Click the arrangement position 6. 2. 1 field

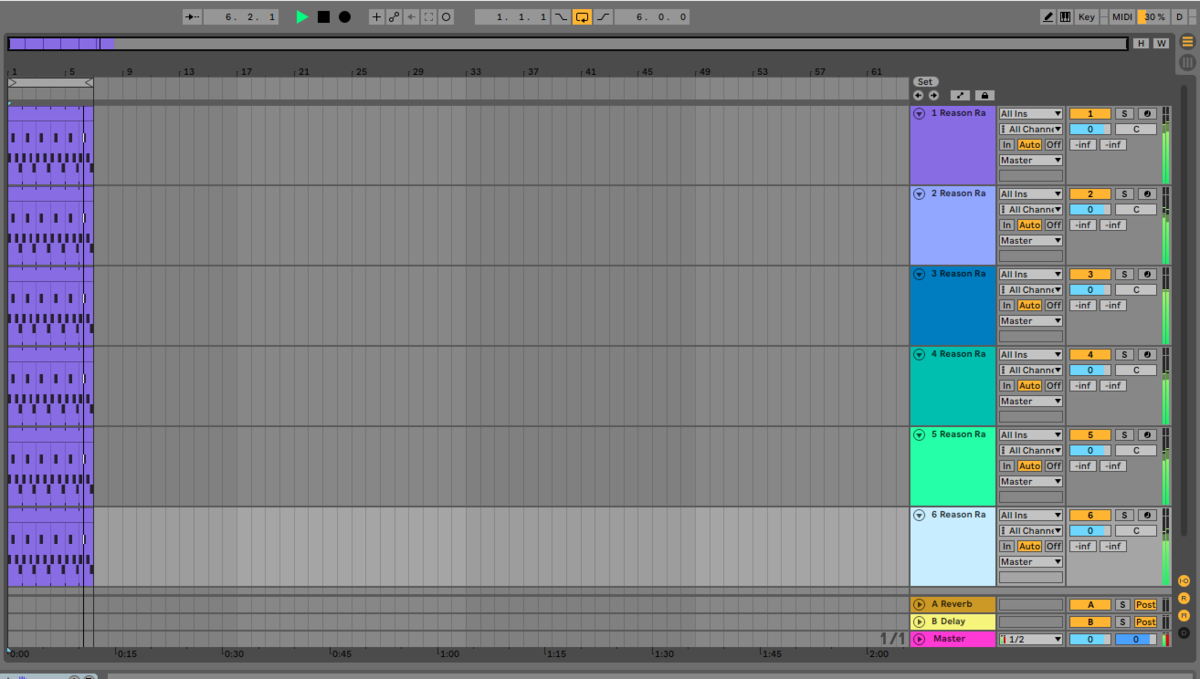(x=241, y=17)
